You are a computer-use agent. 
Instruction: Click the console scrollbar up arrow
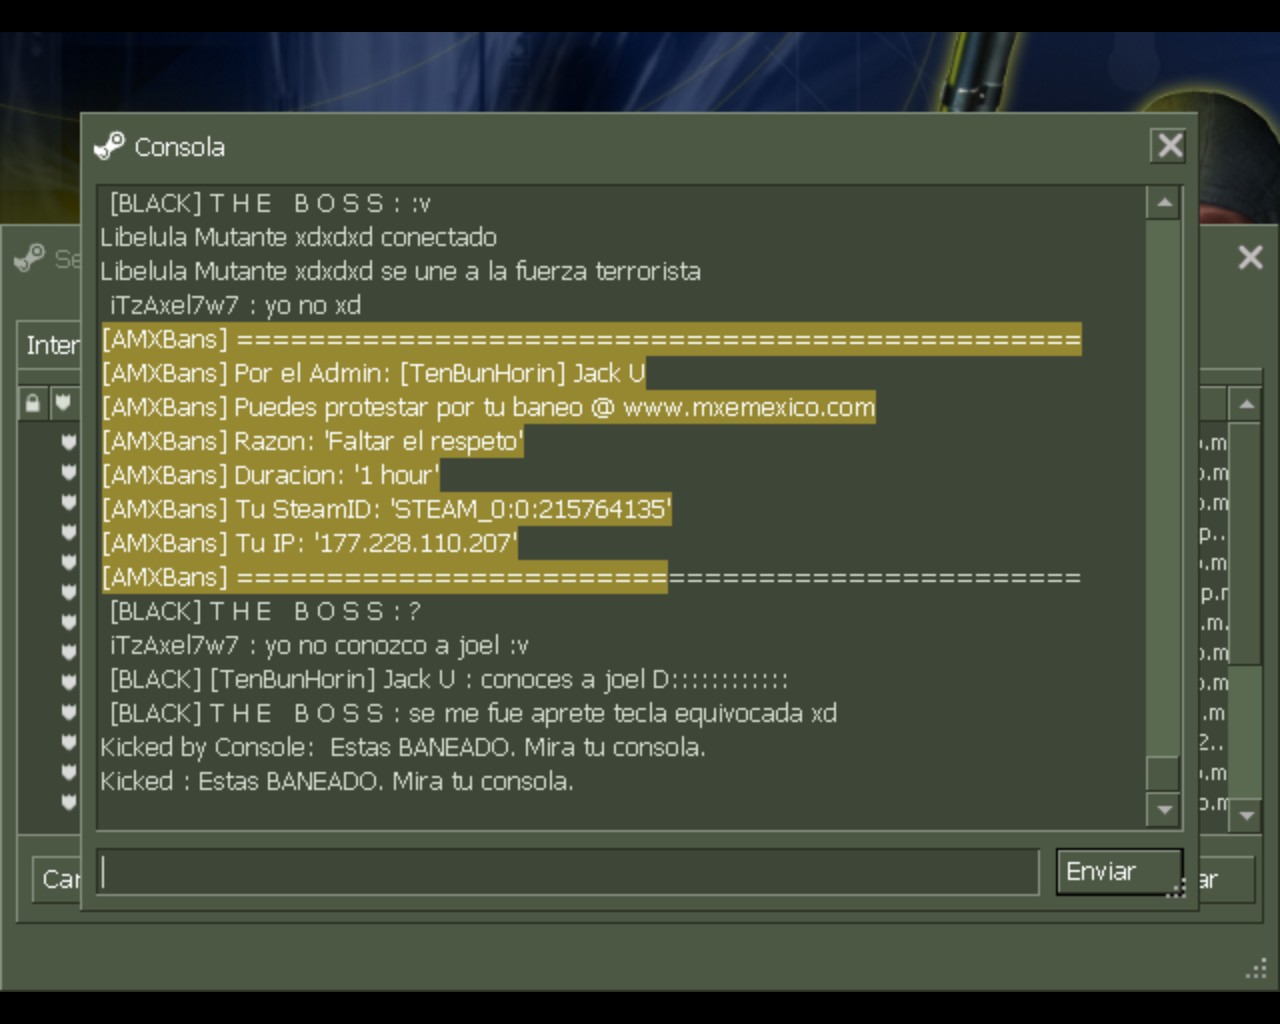pyautogui.click(x=1163, y=204)
